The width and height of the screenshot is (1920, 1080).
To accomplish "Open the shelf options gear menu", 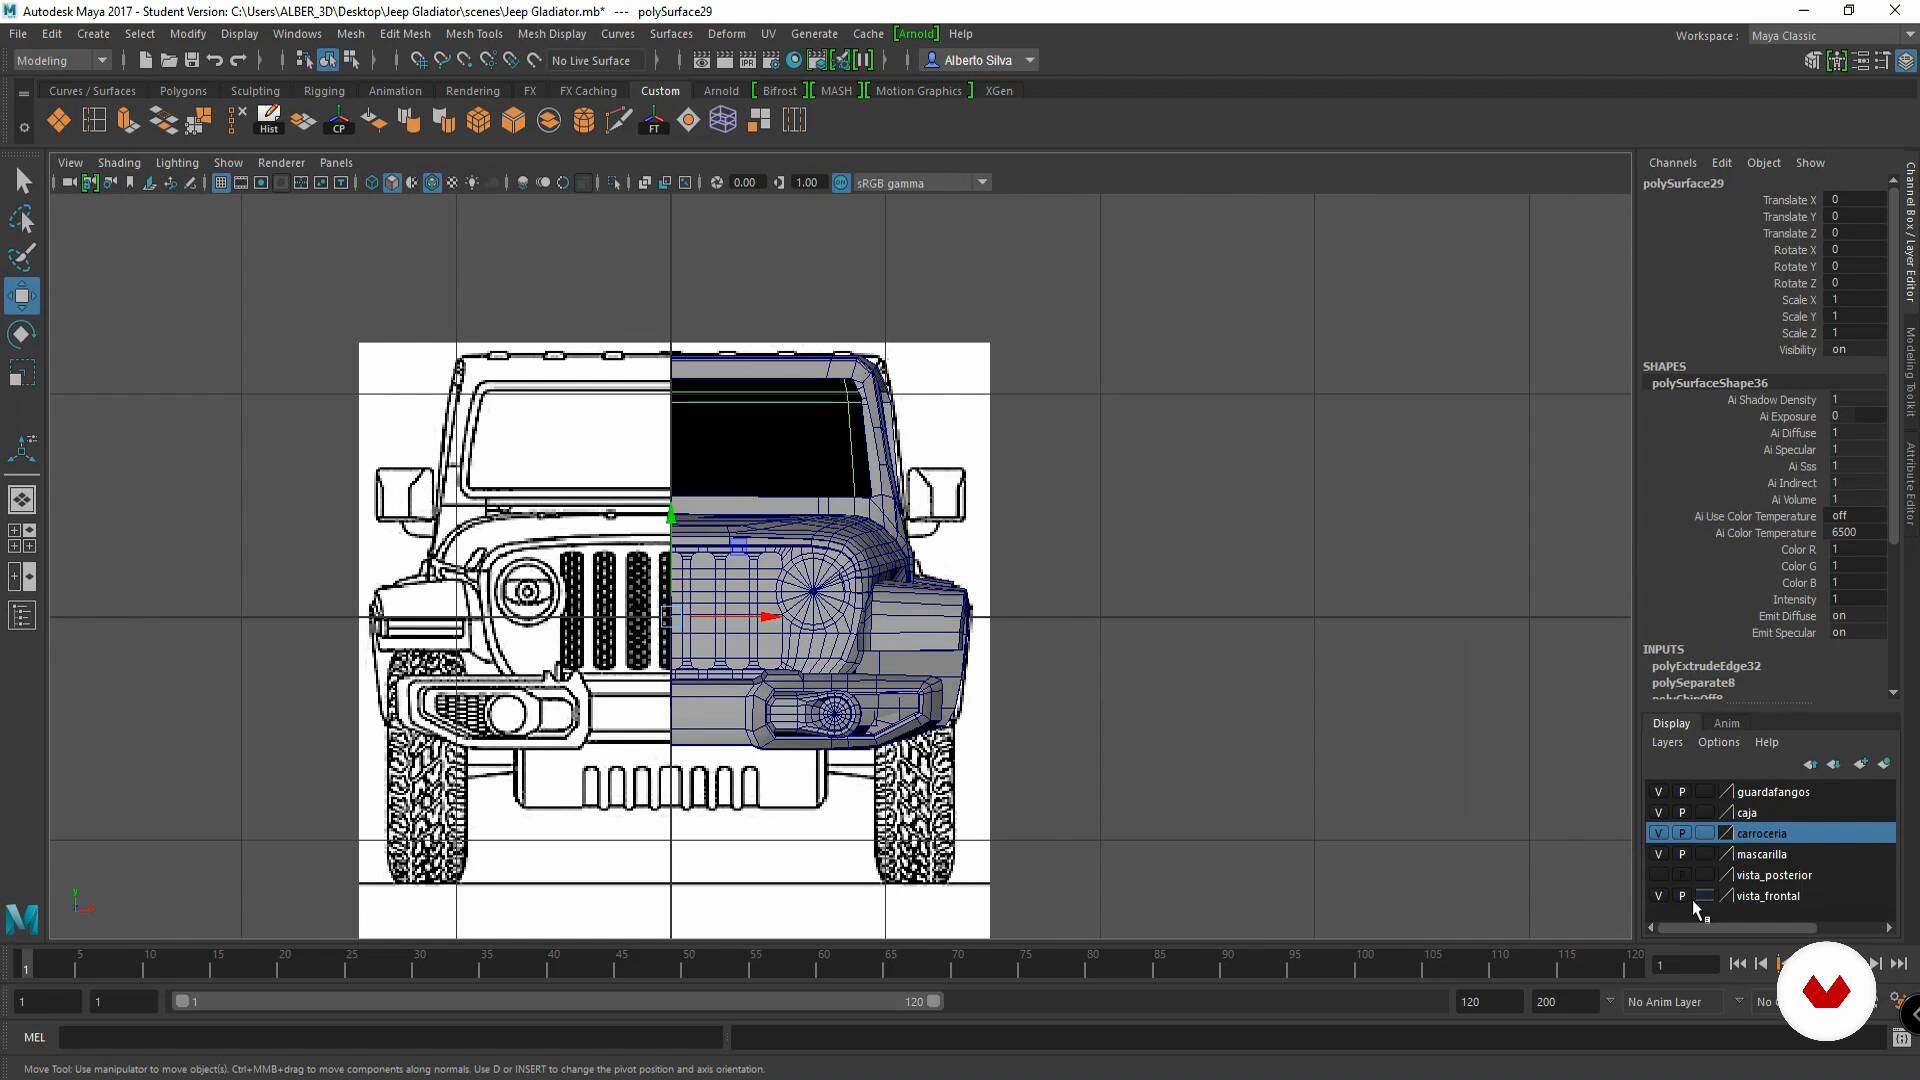I will click(24, 127).
